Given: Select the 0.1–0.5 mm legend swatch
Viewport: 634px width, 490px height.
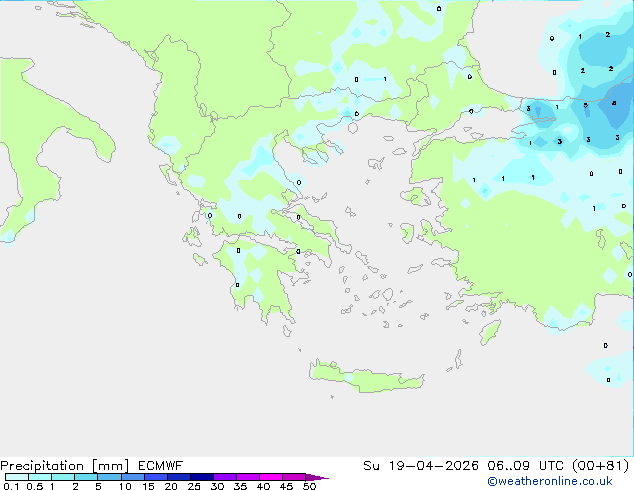Looking at the screenshot, I should tap(17, 477).
